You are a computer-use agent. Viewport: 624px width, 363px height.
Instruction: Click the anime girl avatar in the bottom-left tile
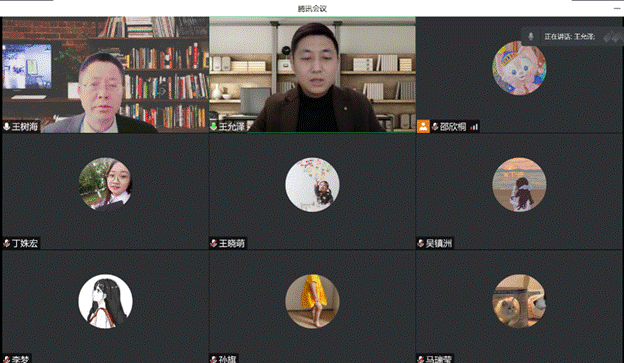[x=105, y=301]
